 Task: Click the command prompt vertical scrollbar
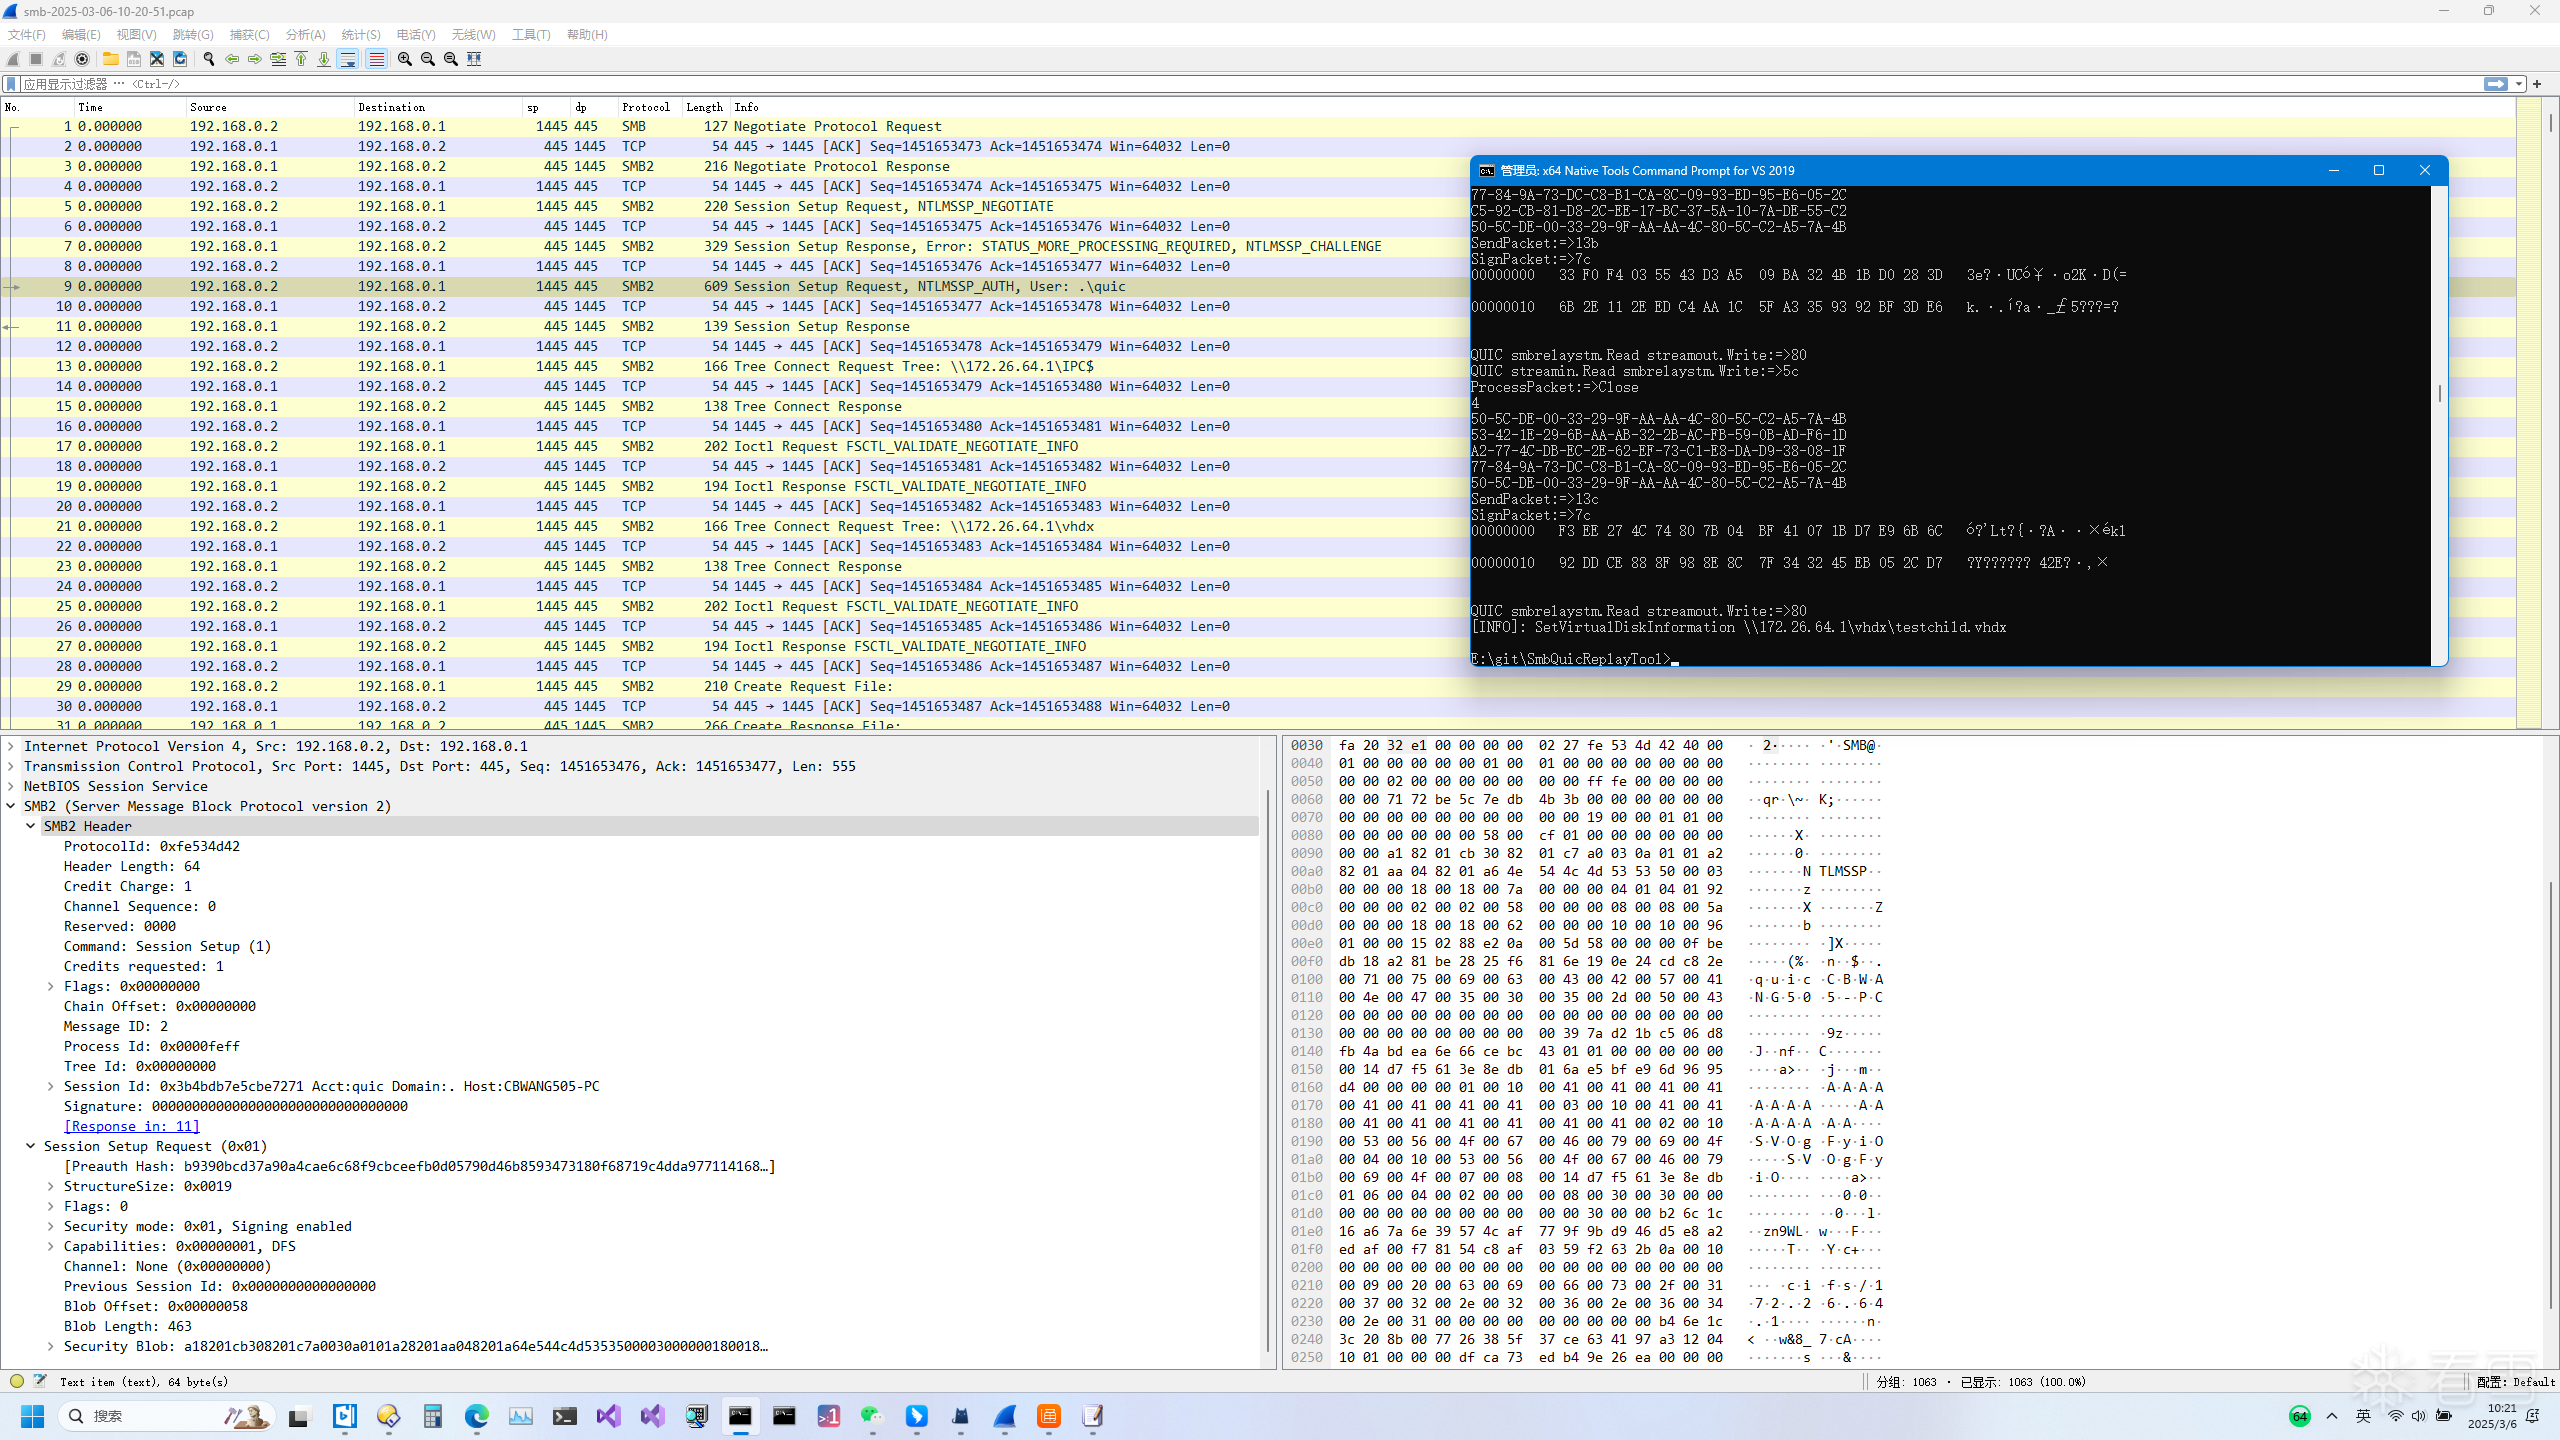[x=2439, y=394]
